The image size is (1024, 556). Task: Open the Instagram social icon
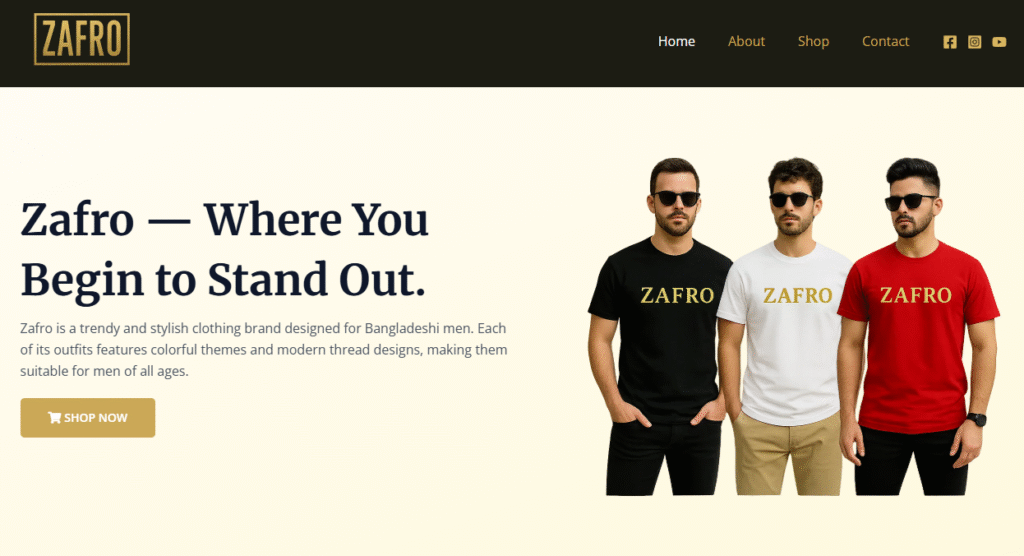click(974, 42)
